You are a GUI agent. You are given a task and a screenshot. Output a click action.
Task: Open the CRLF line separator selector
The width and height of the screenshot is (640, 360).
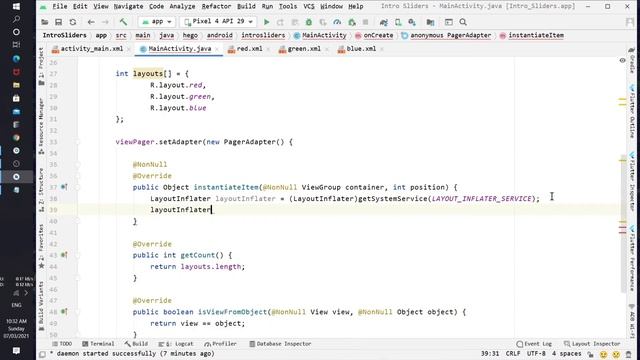point(513,354)
